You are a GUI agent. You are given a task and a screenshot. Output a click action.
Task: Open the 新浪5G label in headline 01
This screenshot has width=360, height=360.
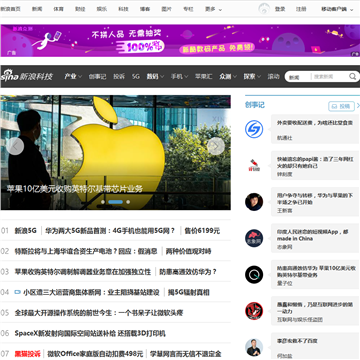click(x=25, y=231)
